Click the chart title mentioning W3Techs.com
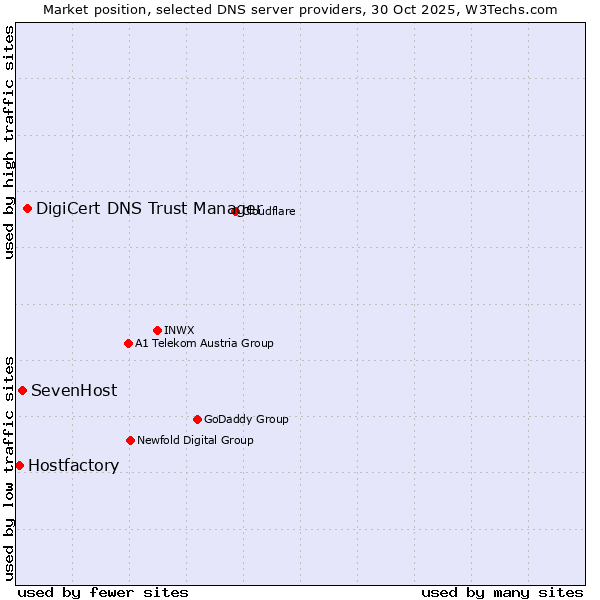The height and width of the screenshot is (600, 600). coord(300,9)
